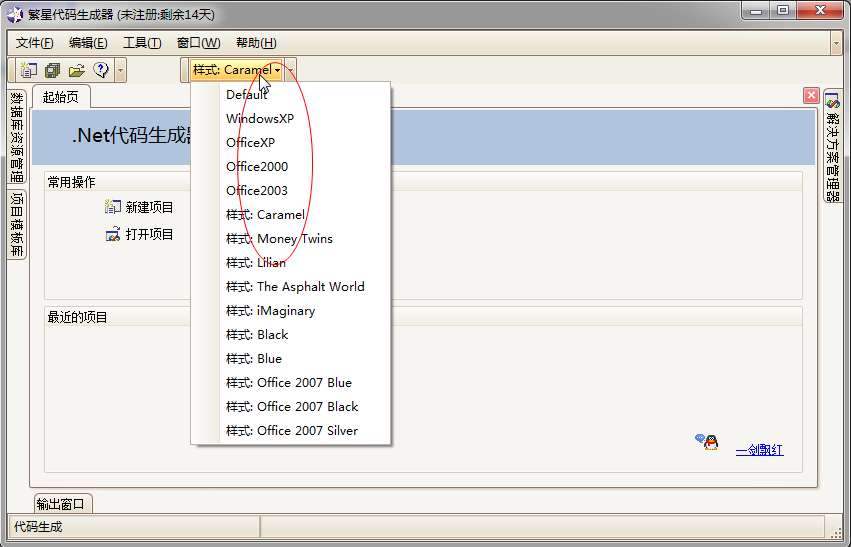Click the help question mark toolbar icon
The image size is (851, 547).
pyautogui.click(x=101, y=69)
